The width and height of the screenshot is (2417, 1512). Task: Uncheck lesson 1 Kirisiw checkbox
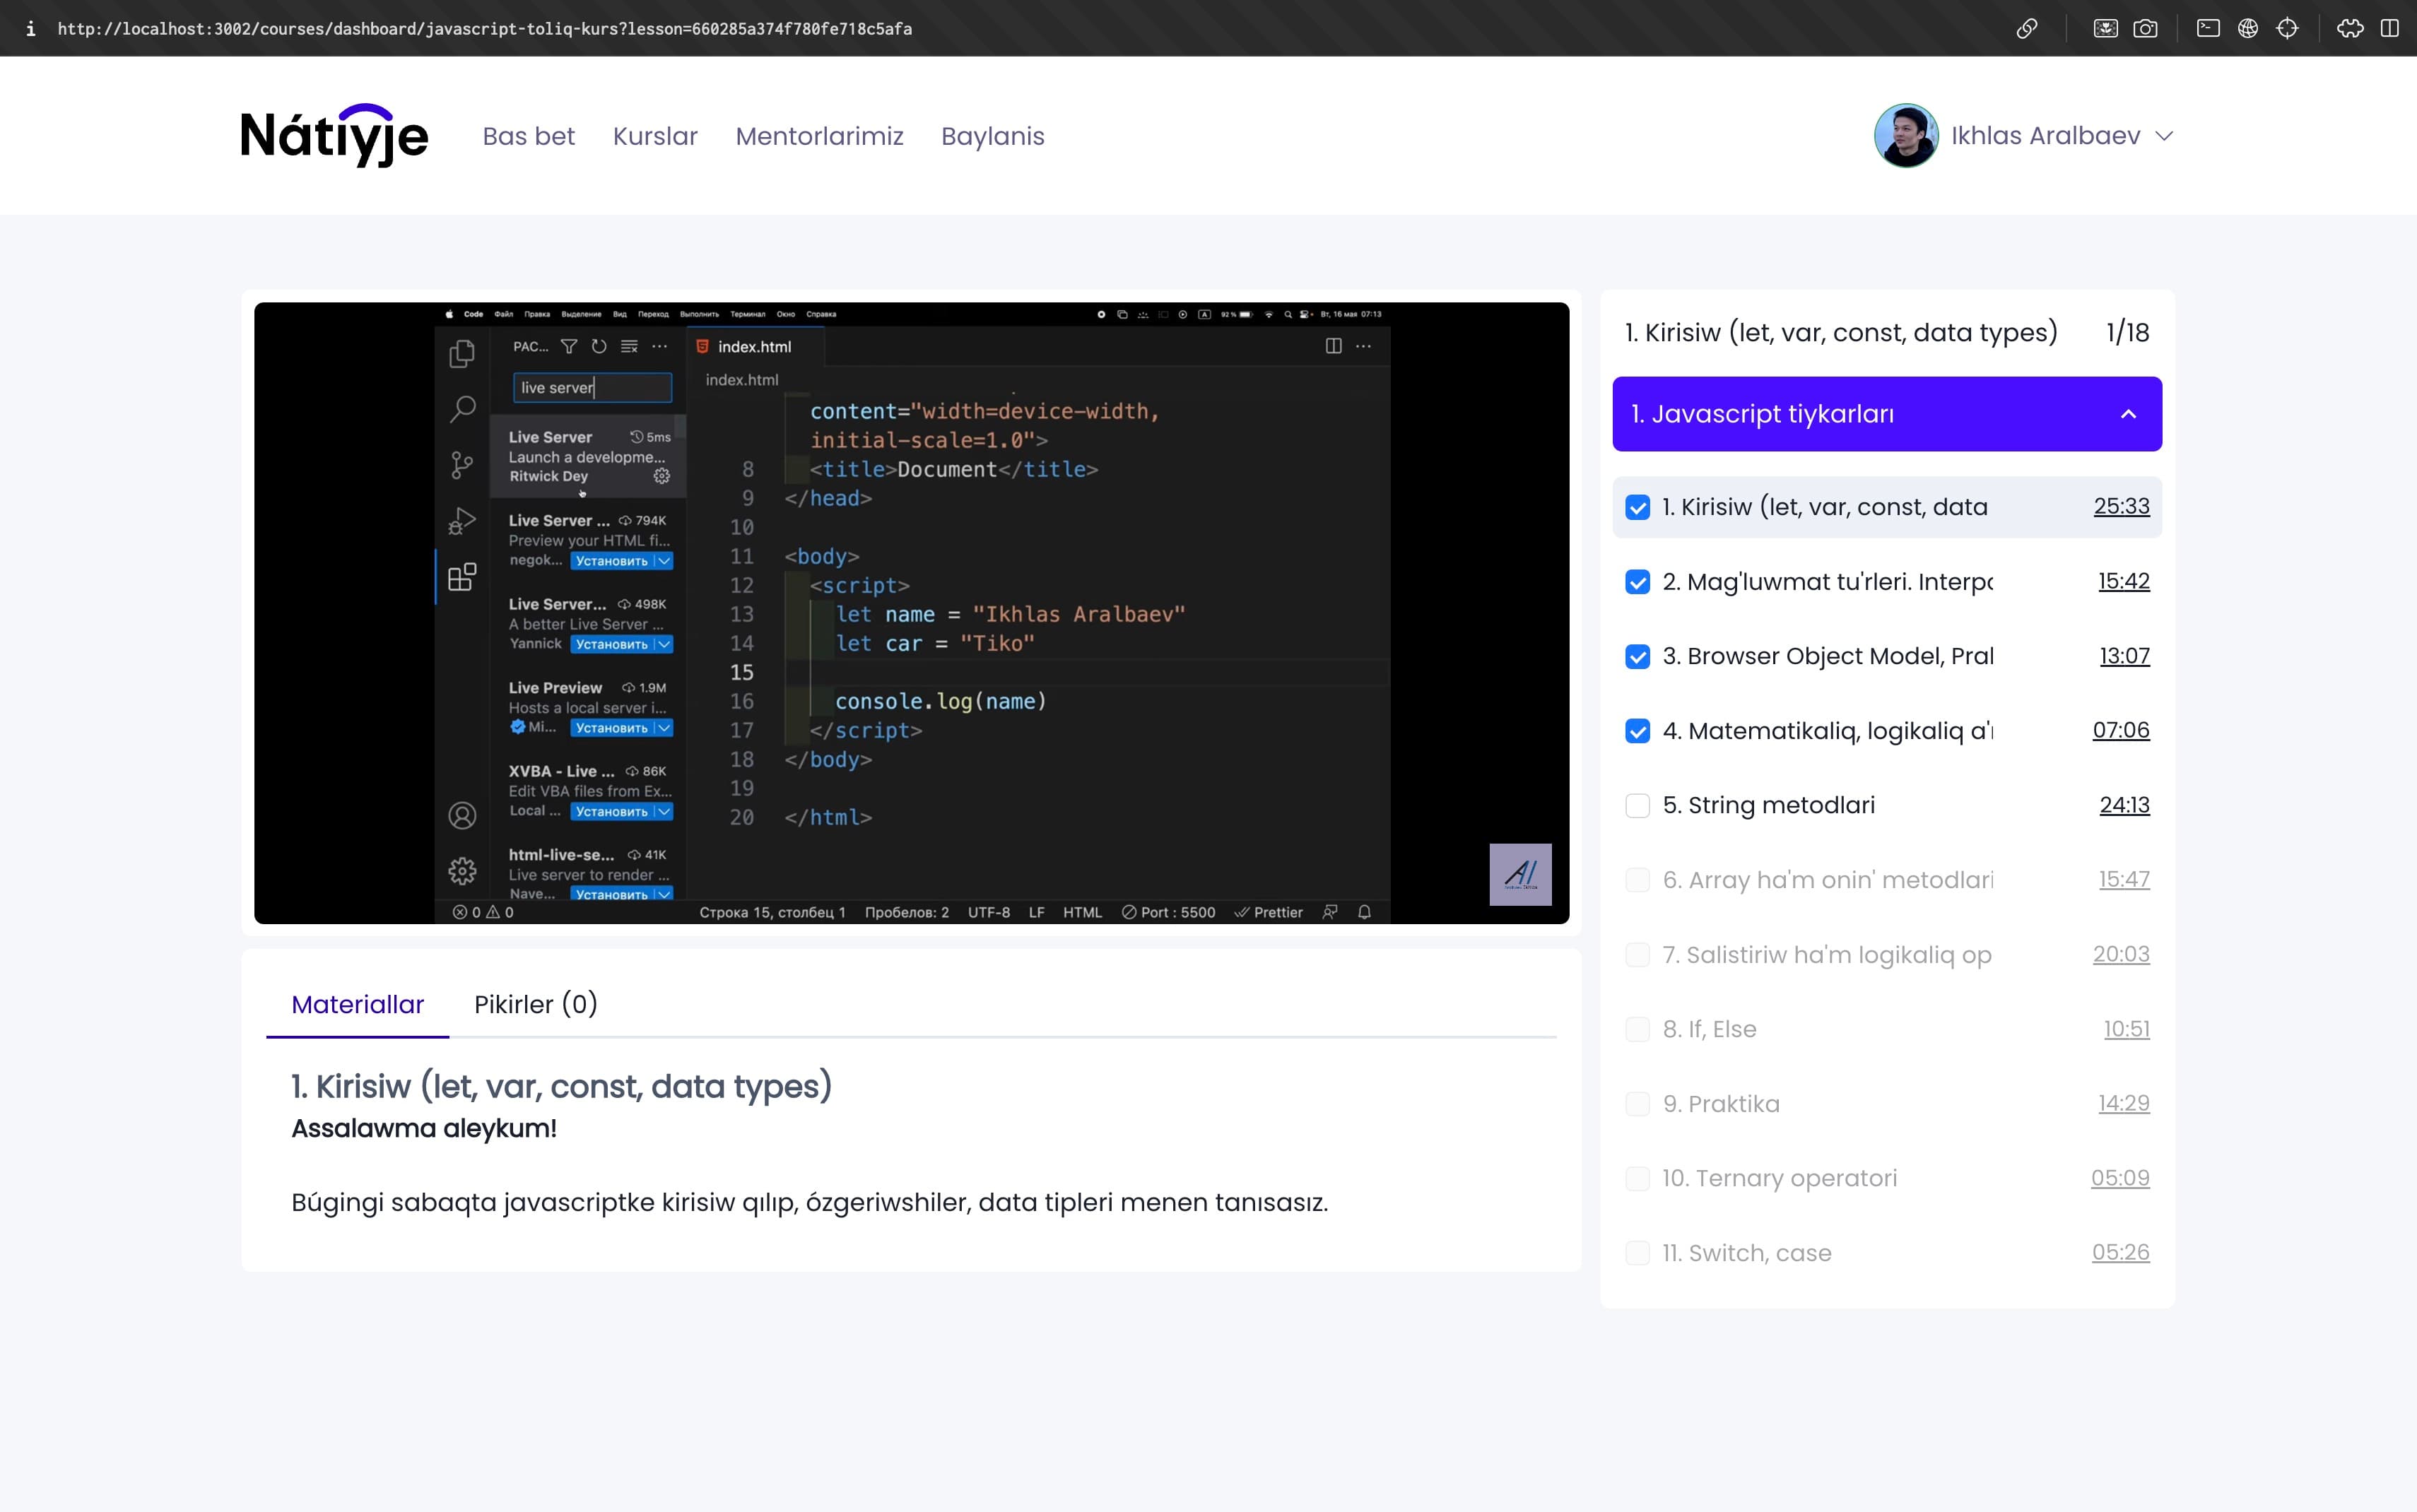click(x=1637, y=507)
